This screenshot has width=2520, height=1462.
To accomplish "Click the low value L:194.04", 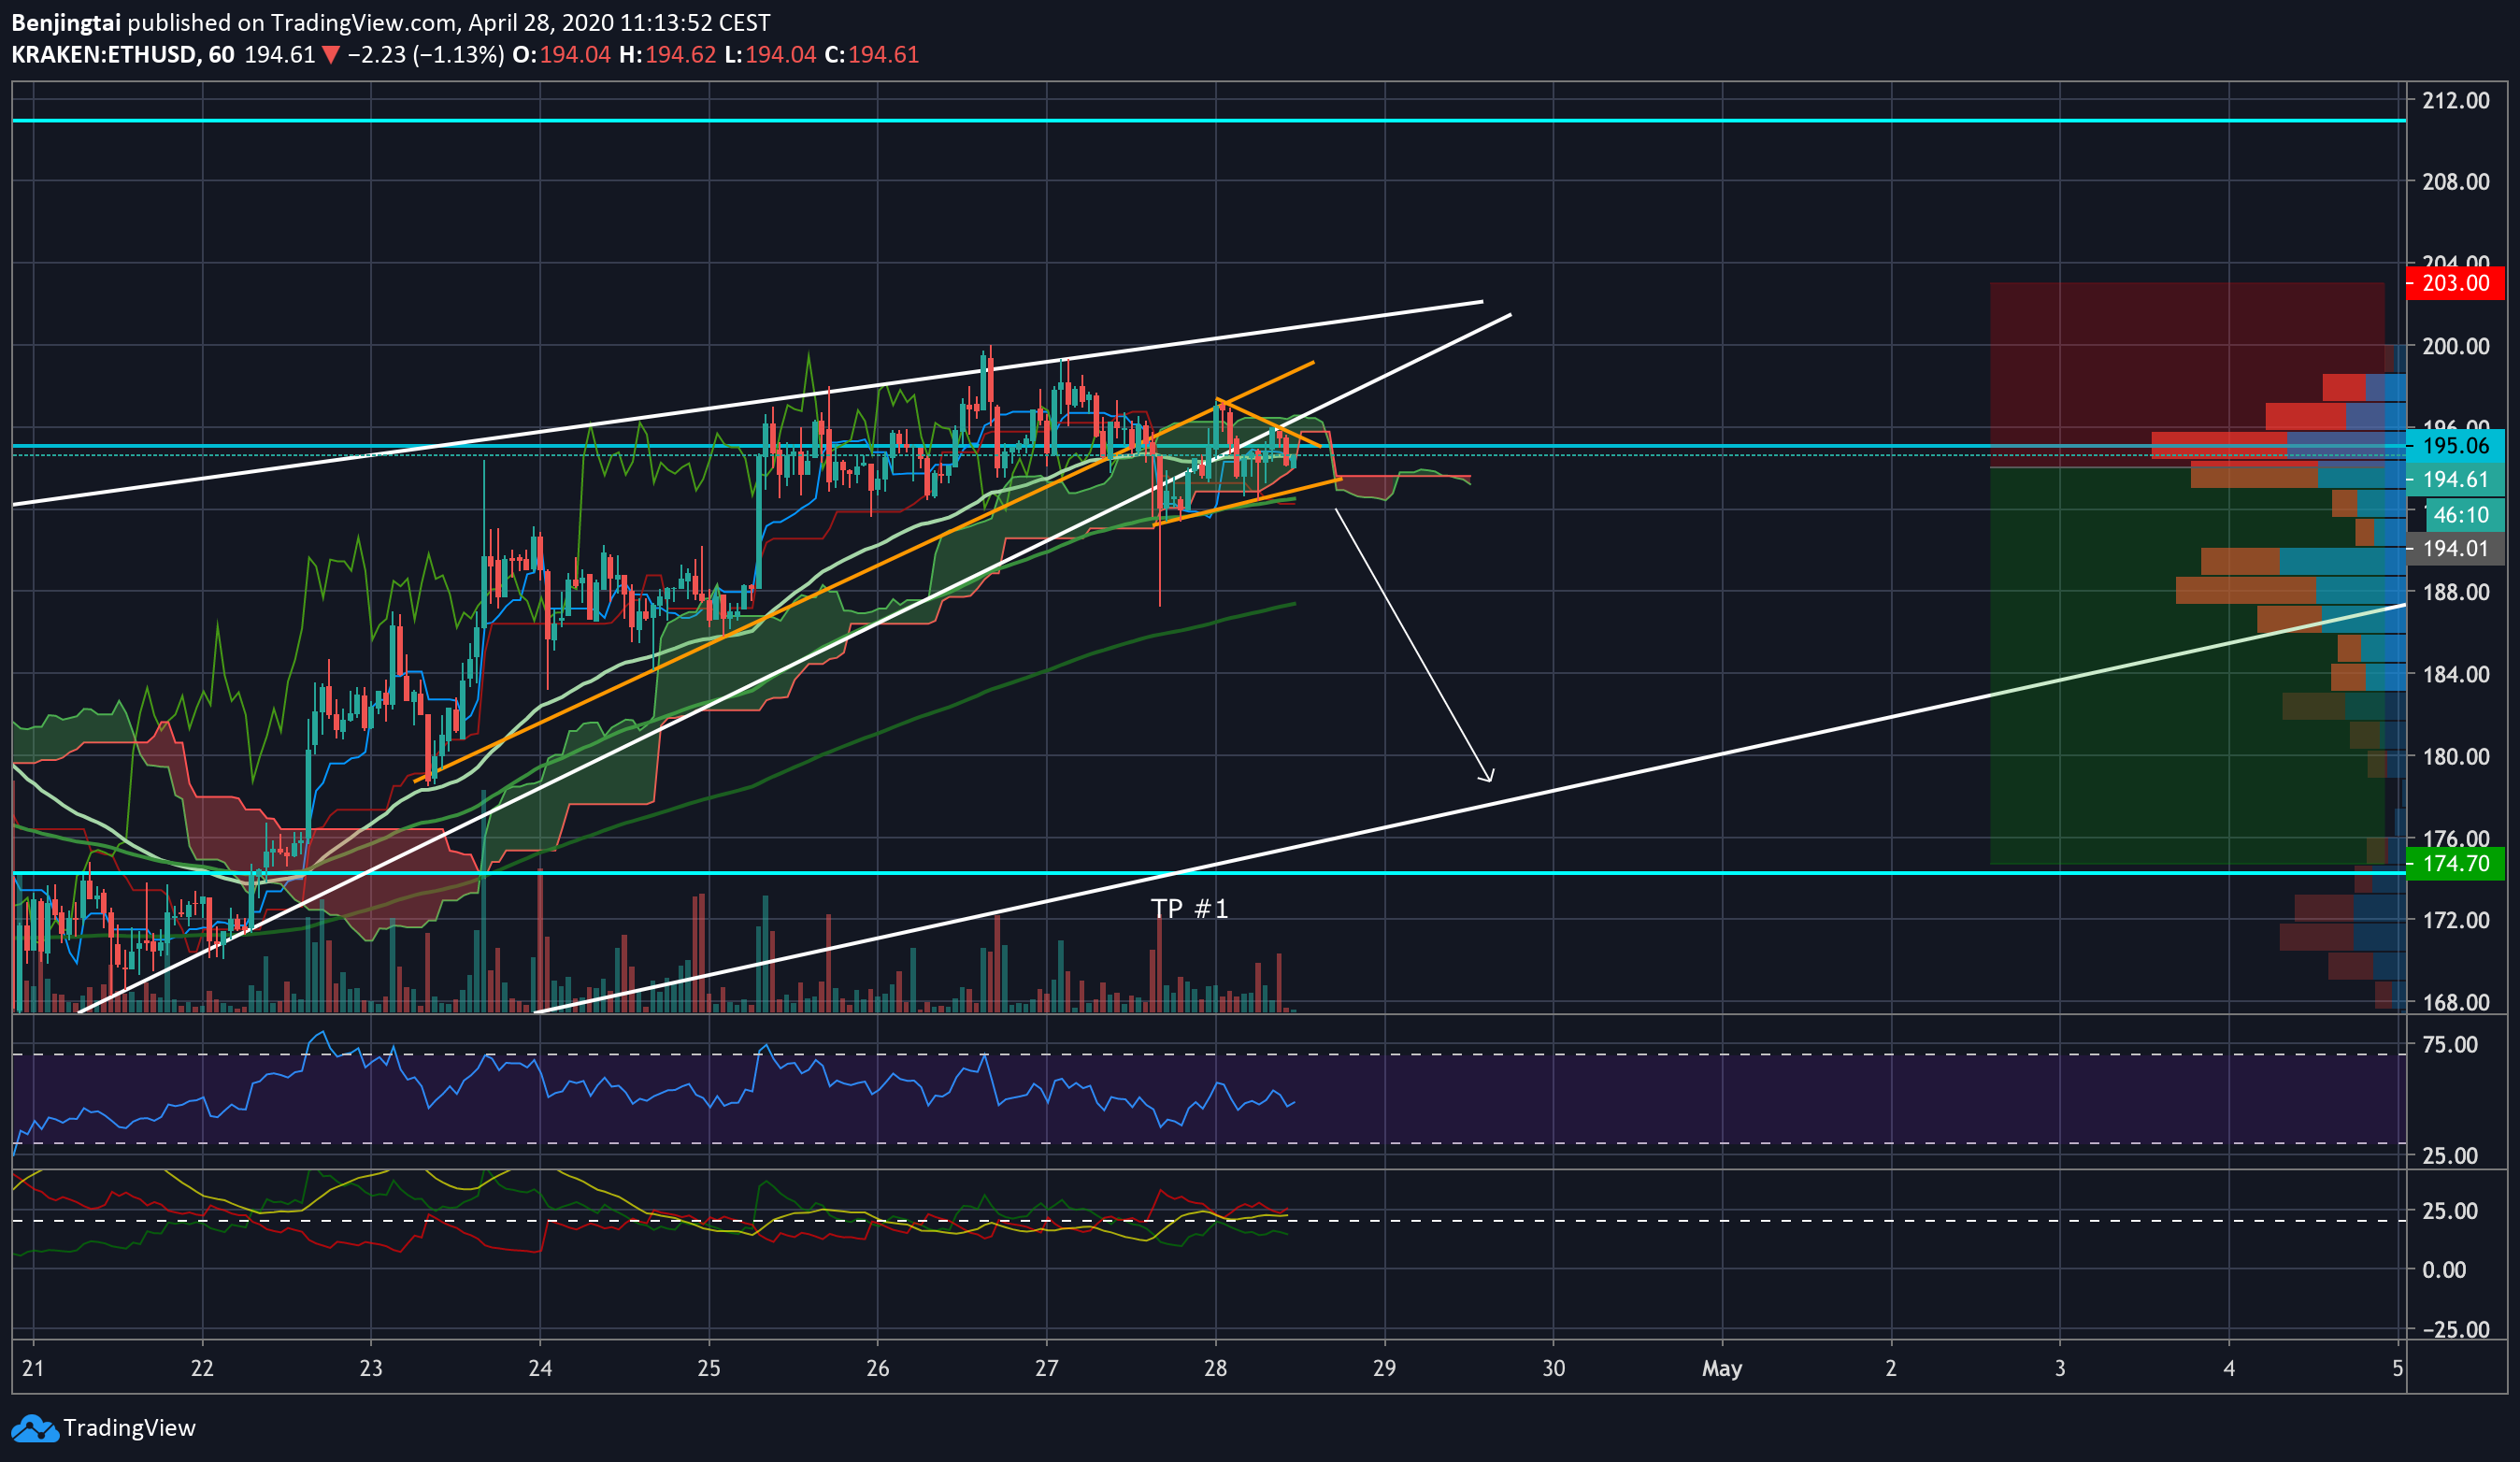I will tap(770, 55).
